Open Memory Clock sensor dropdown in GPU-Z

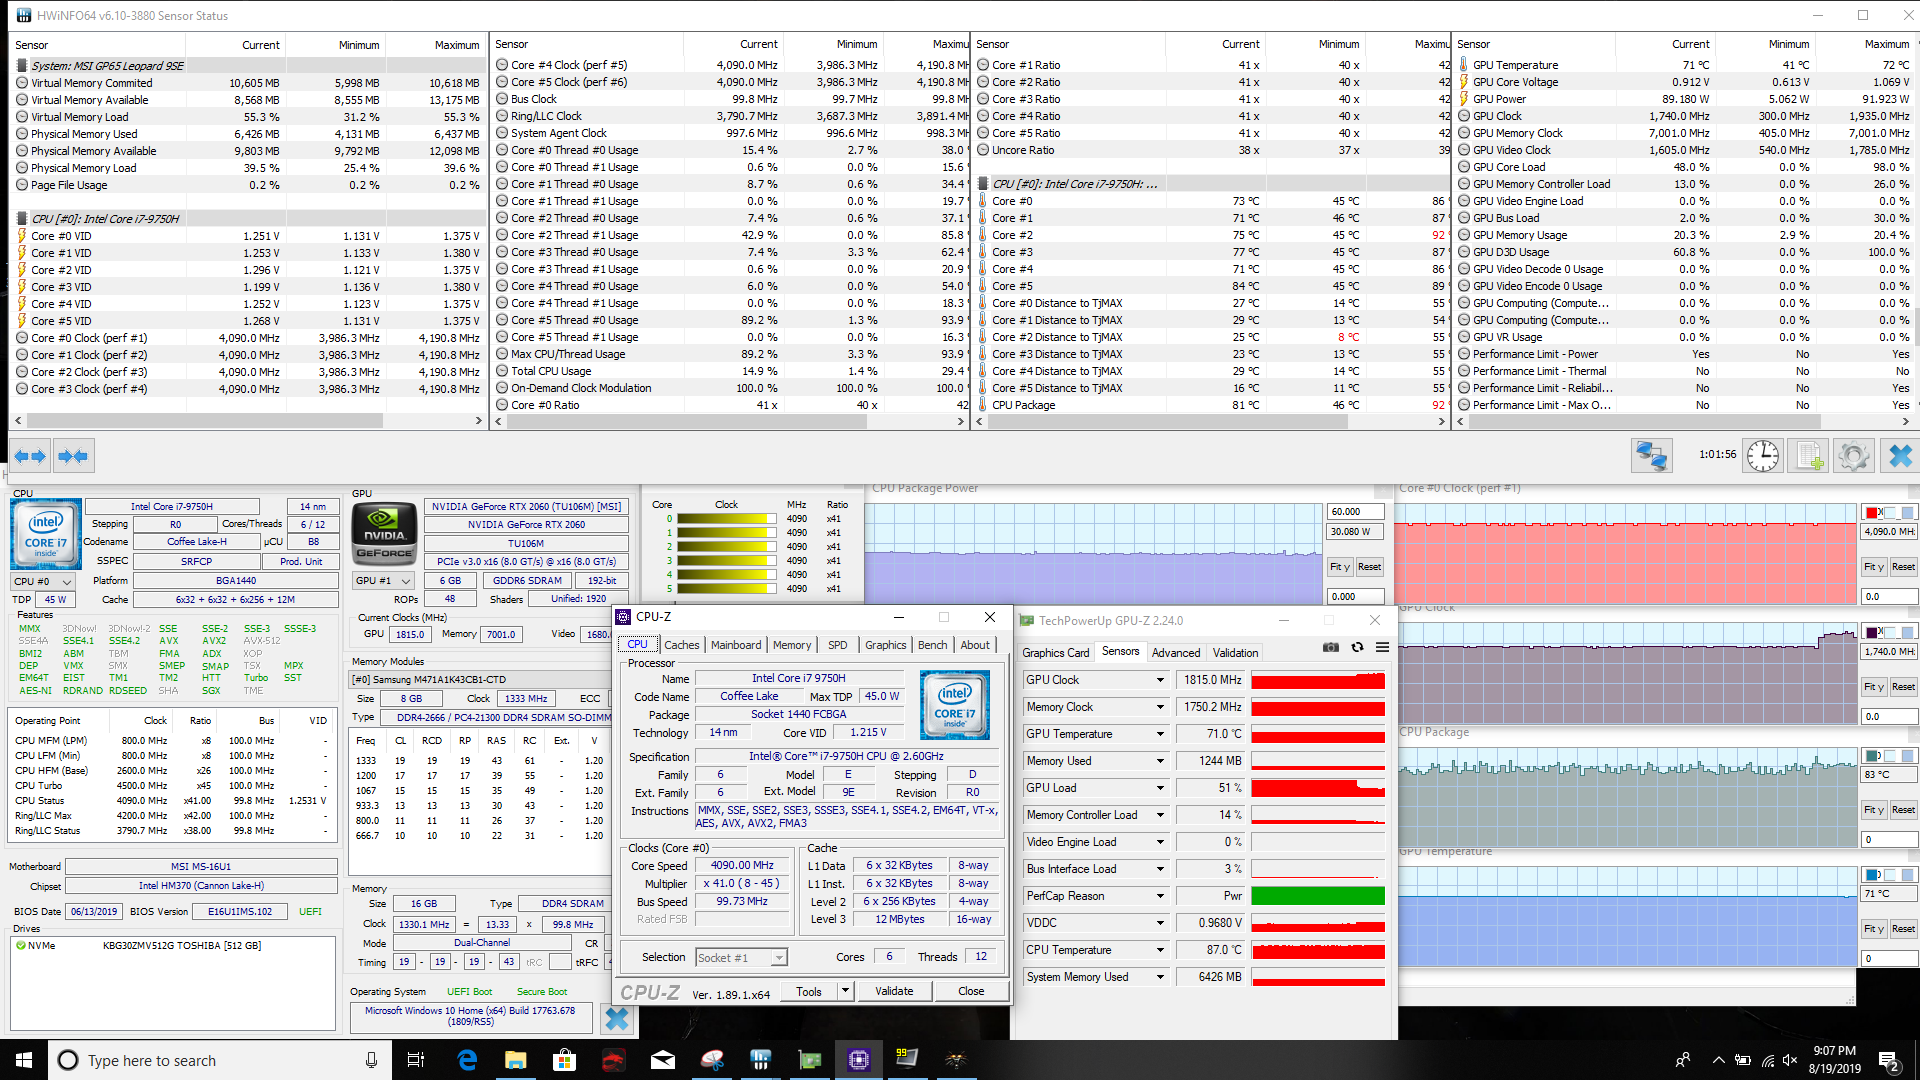pyautogui.click(x=1160, y=707)
